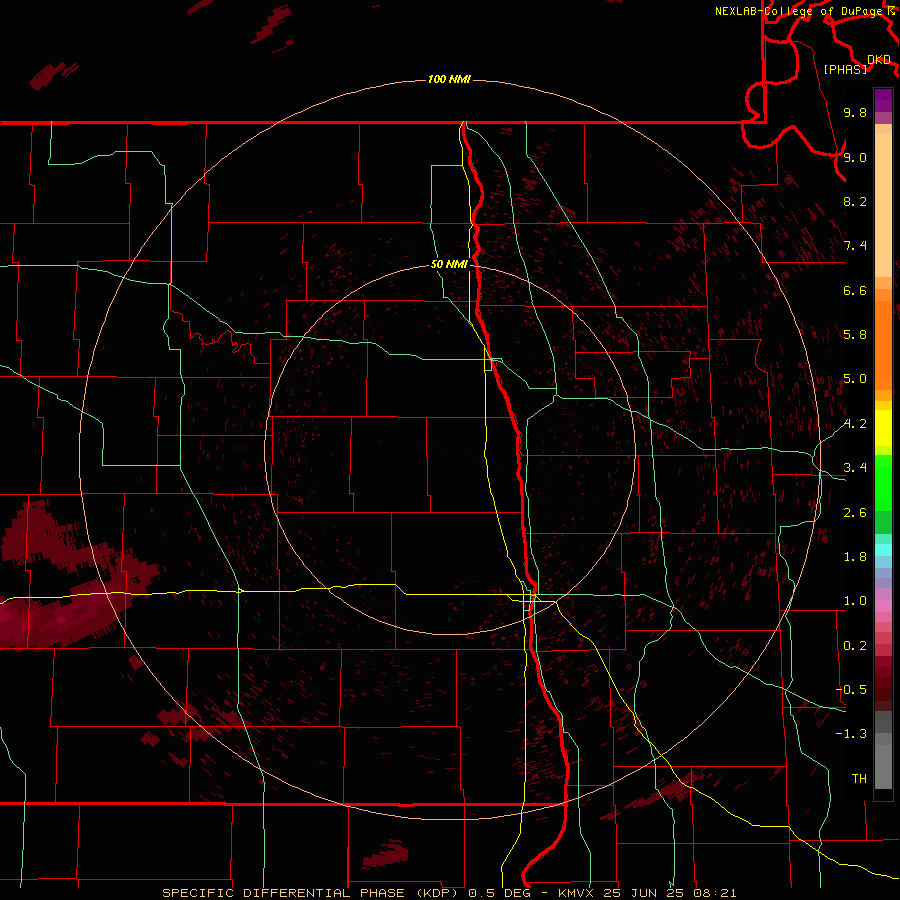The image size is (900, 900).
Task: Click the 2.6 scale value
Action: point(855,513)
